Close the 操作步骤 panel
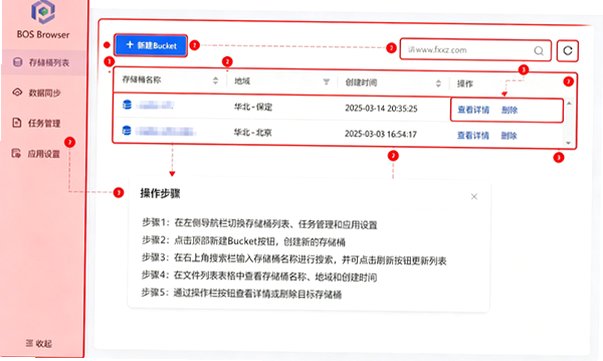 pyautogui.click(x=474, y=196)
